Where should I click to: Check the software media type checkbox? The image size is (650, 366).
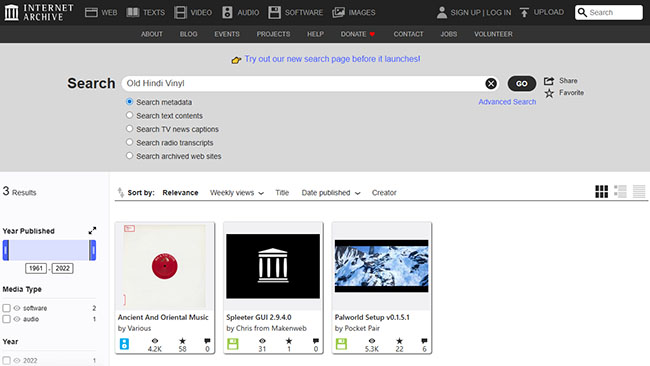click(x=6, y=308)
